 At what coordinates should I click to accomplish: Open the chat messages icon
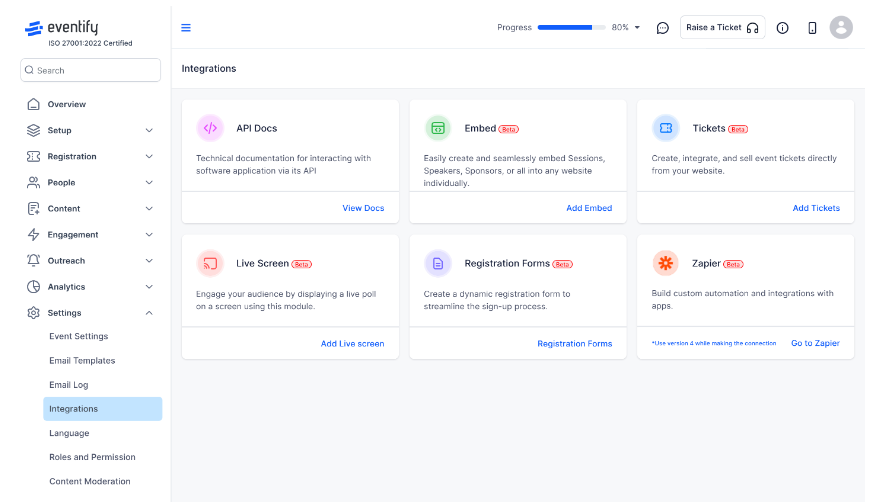(x=663, y=28)
